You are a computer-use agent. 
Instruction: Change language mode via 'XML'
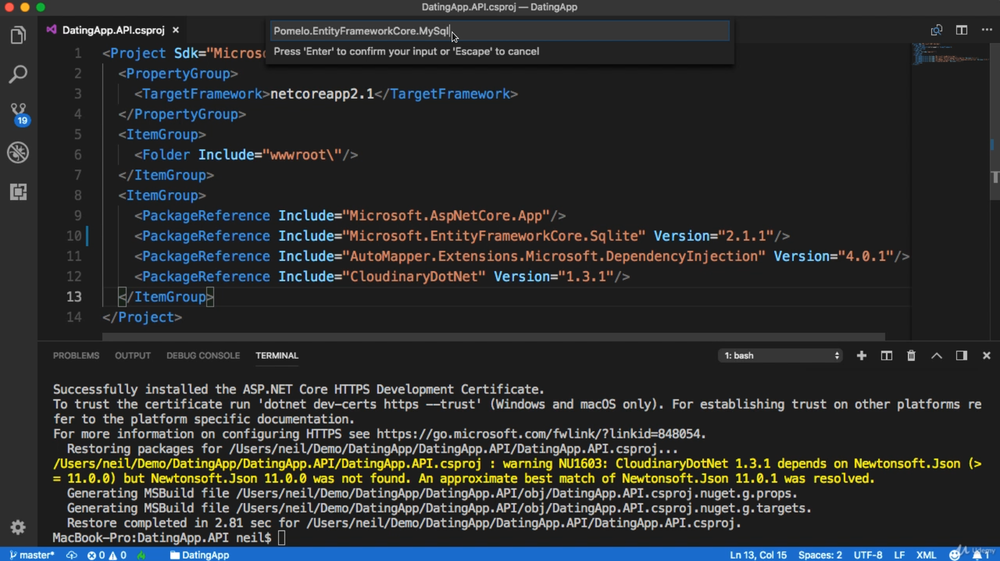[926, 555]
